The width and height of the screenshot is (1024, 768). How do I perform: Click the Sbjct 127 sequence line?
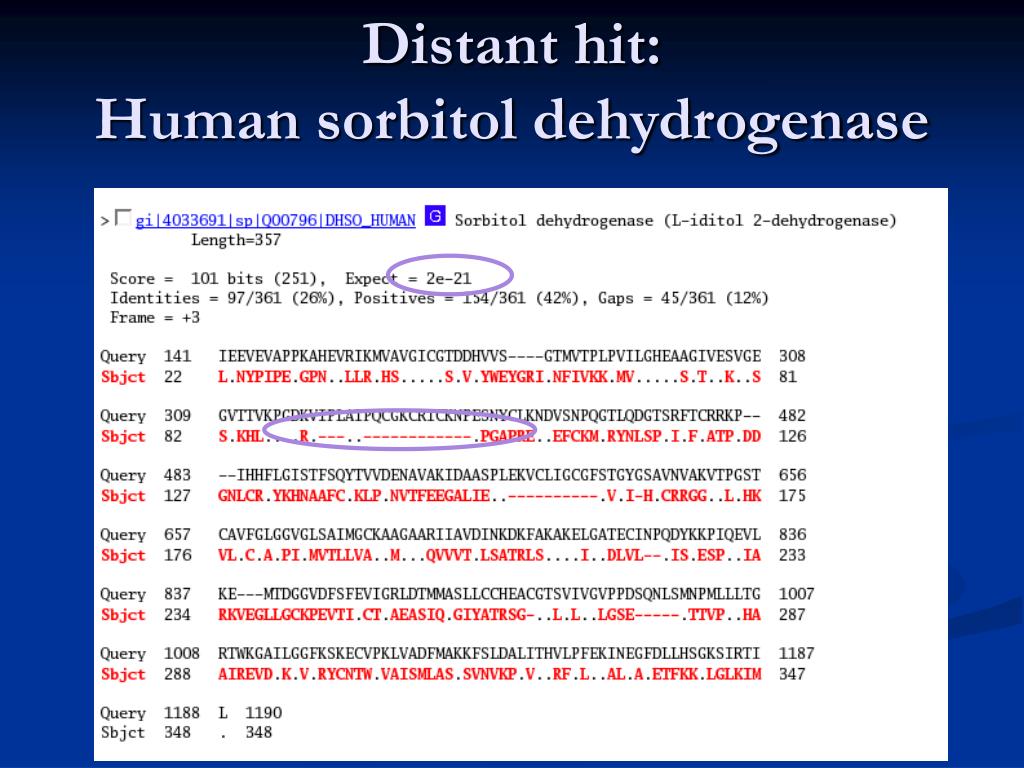453,496
